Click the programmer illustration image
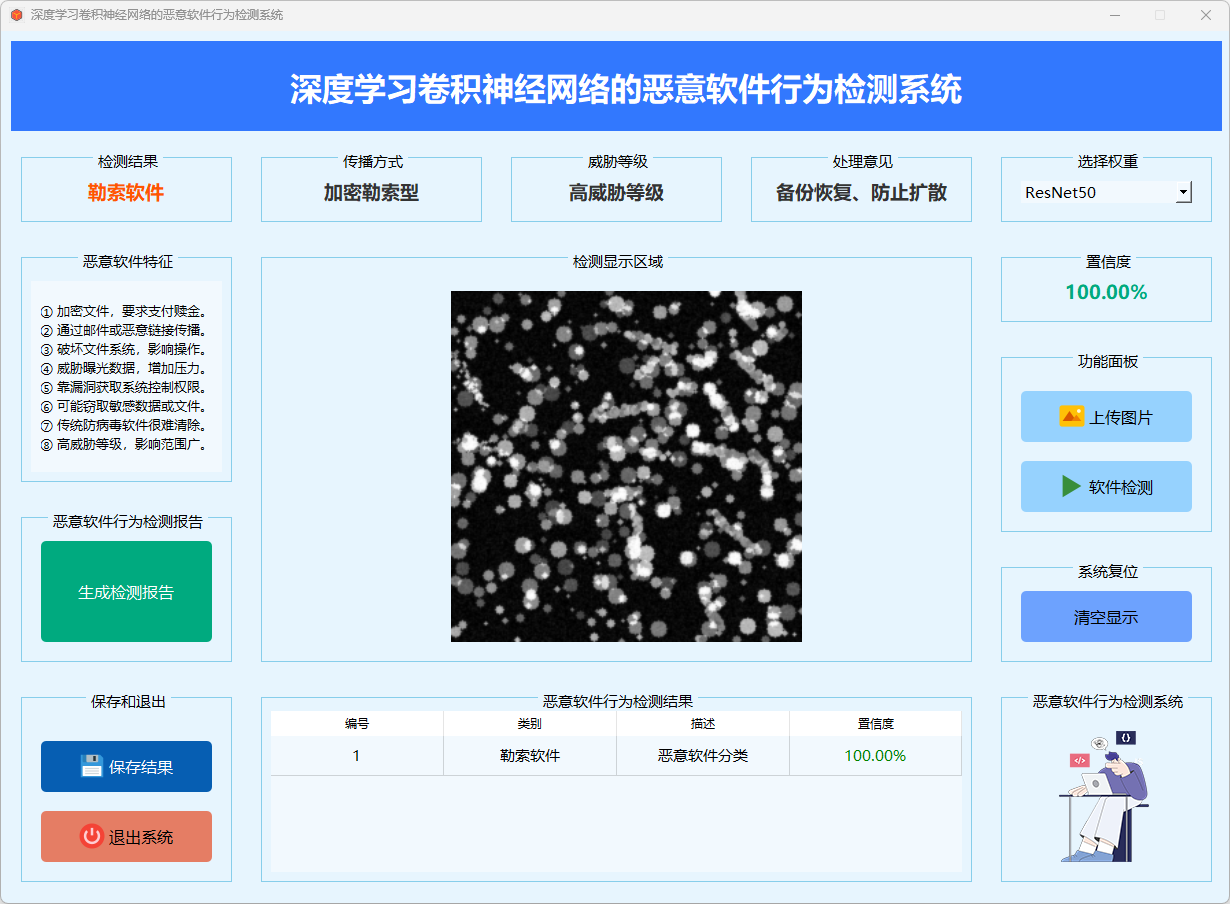This screenshot has height=904, width=1230. coord(1105,796)
